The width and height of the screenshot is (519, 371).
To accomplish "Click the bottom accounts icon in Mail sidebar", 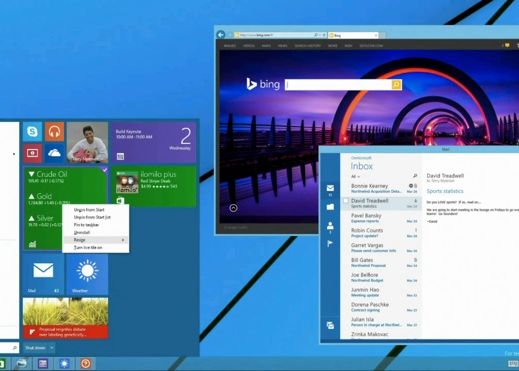I will pos(330,325).
